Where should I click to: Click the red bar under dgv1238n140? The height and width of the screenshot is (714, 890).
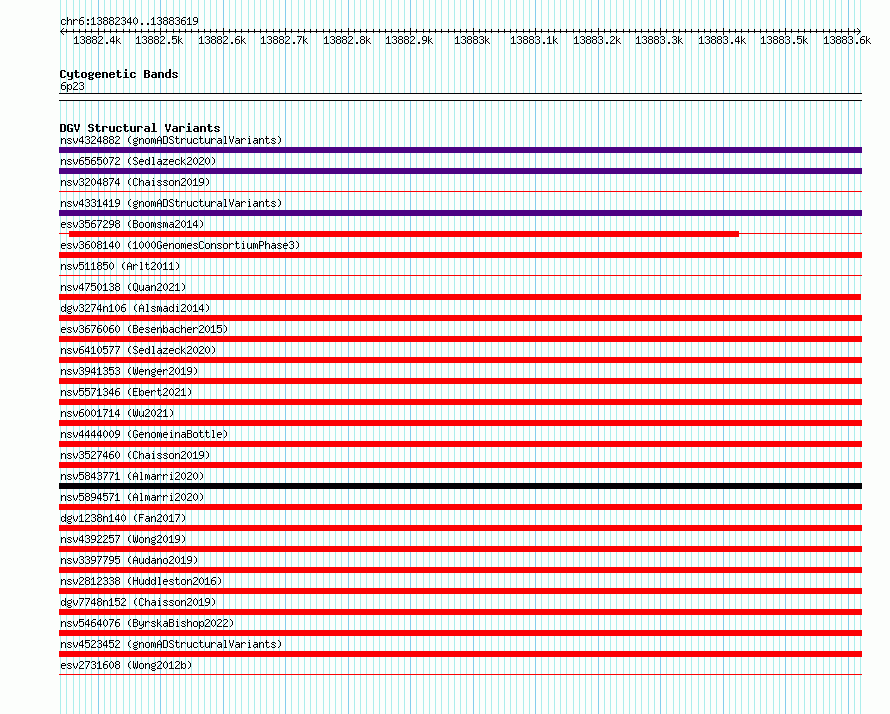coord(460,528)
